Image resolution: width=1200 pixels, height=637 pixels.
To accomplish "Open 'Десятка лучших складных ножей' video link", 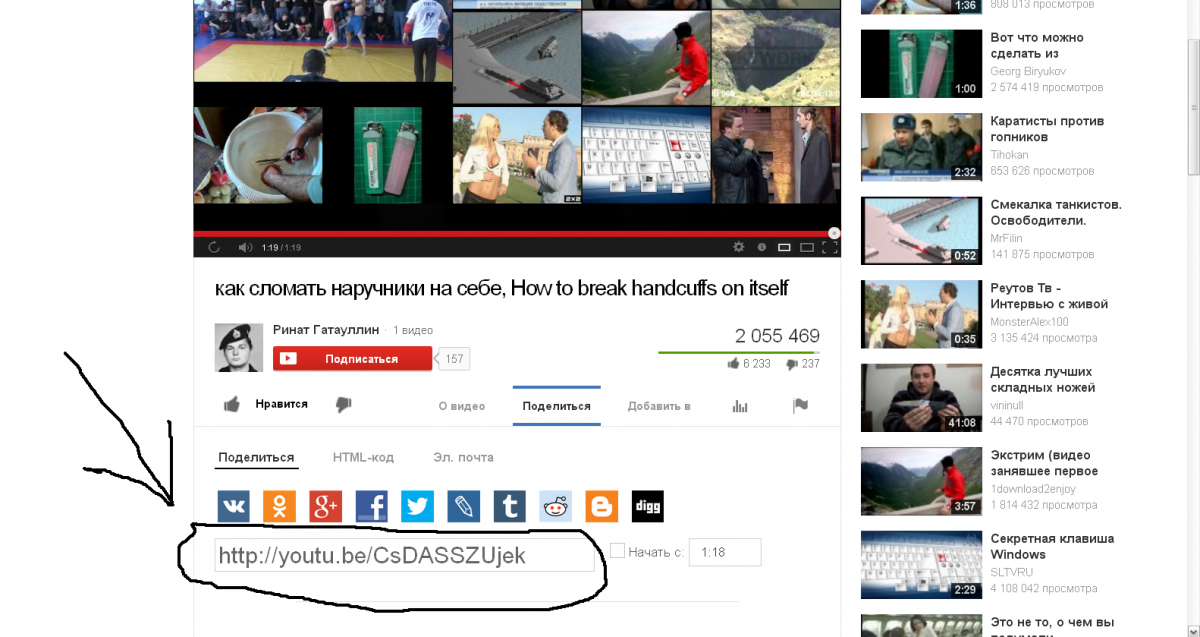I will pos(1043,379).
